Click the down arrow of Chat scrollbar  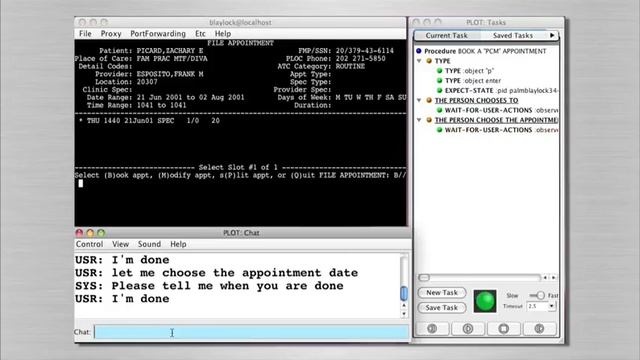click(404, 314)
